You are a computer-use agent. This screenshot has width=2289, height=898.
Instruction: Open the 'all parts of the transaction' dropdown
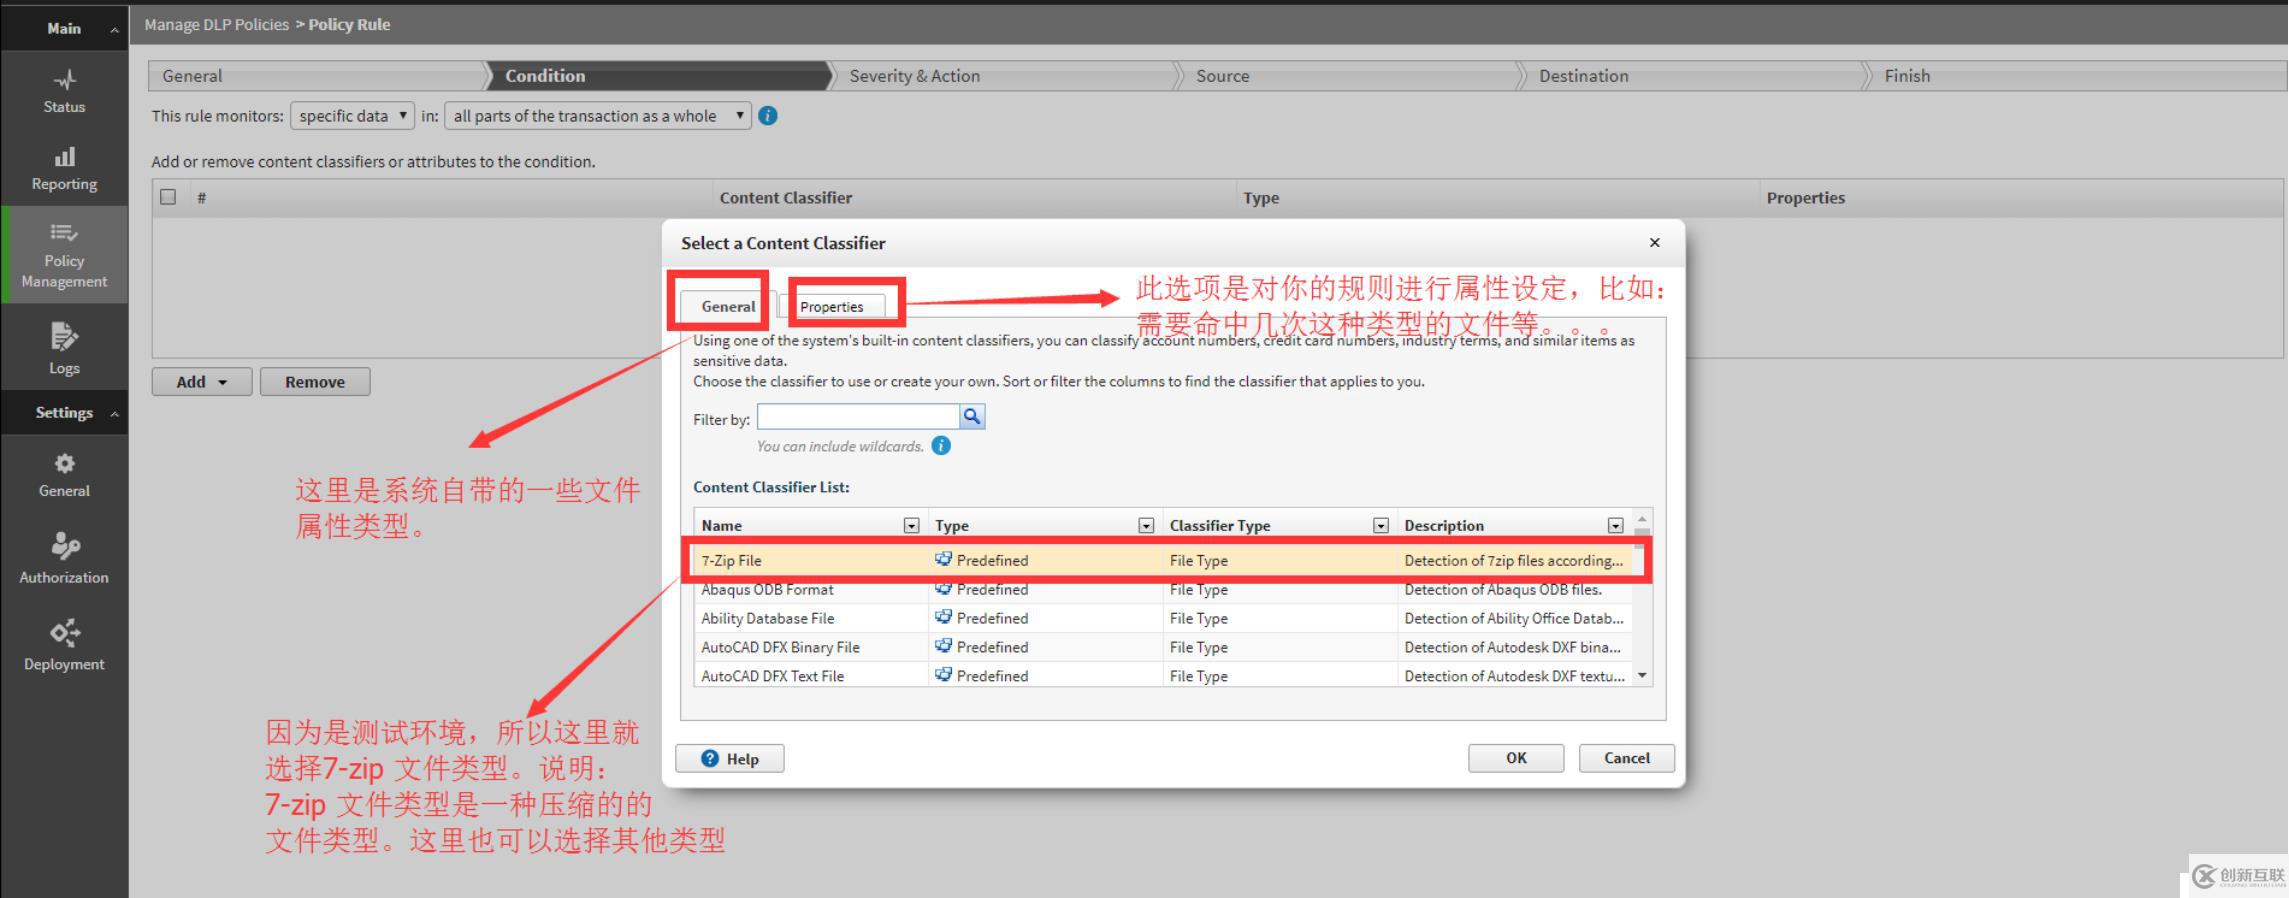coord(598,116)
